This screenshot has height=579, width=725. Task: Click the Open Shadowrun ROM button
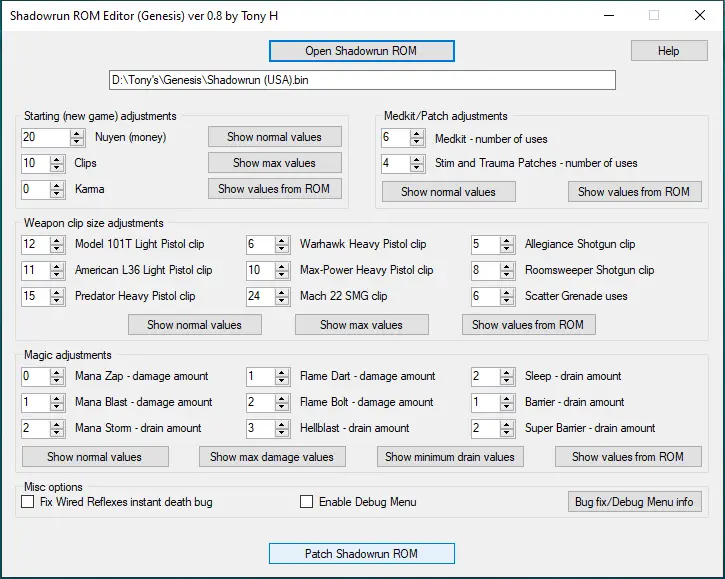pos(362,51)
